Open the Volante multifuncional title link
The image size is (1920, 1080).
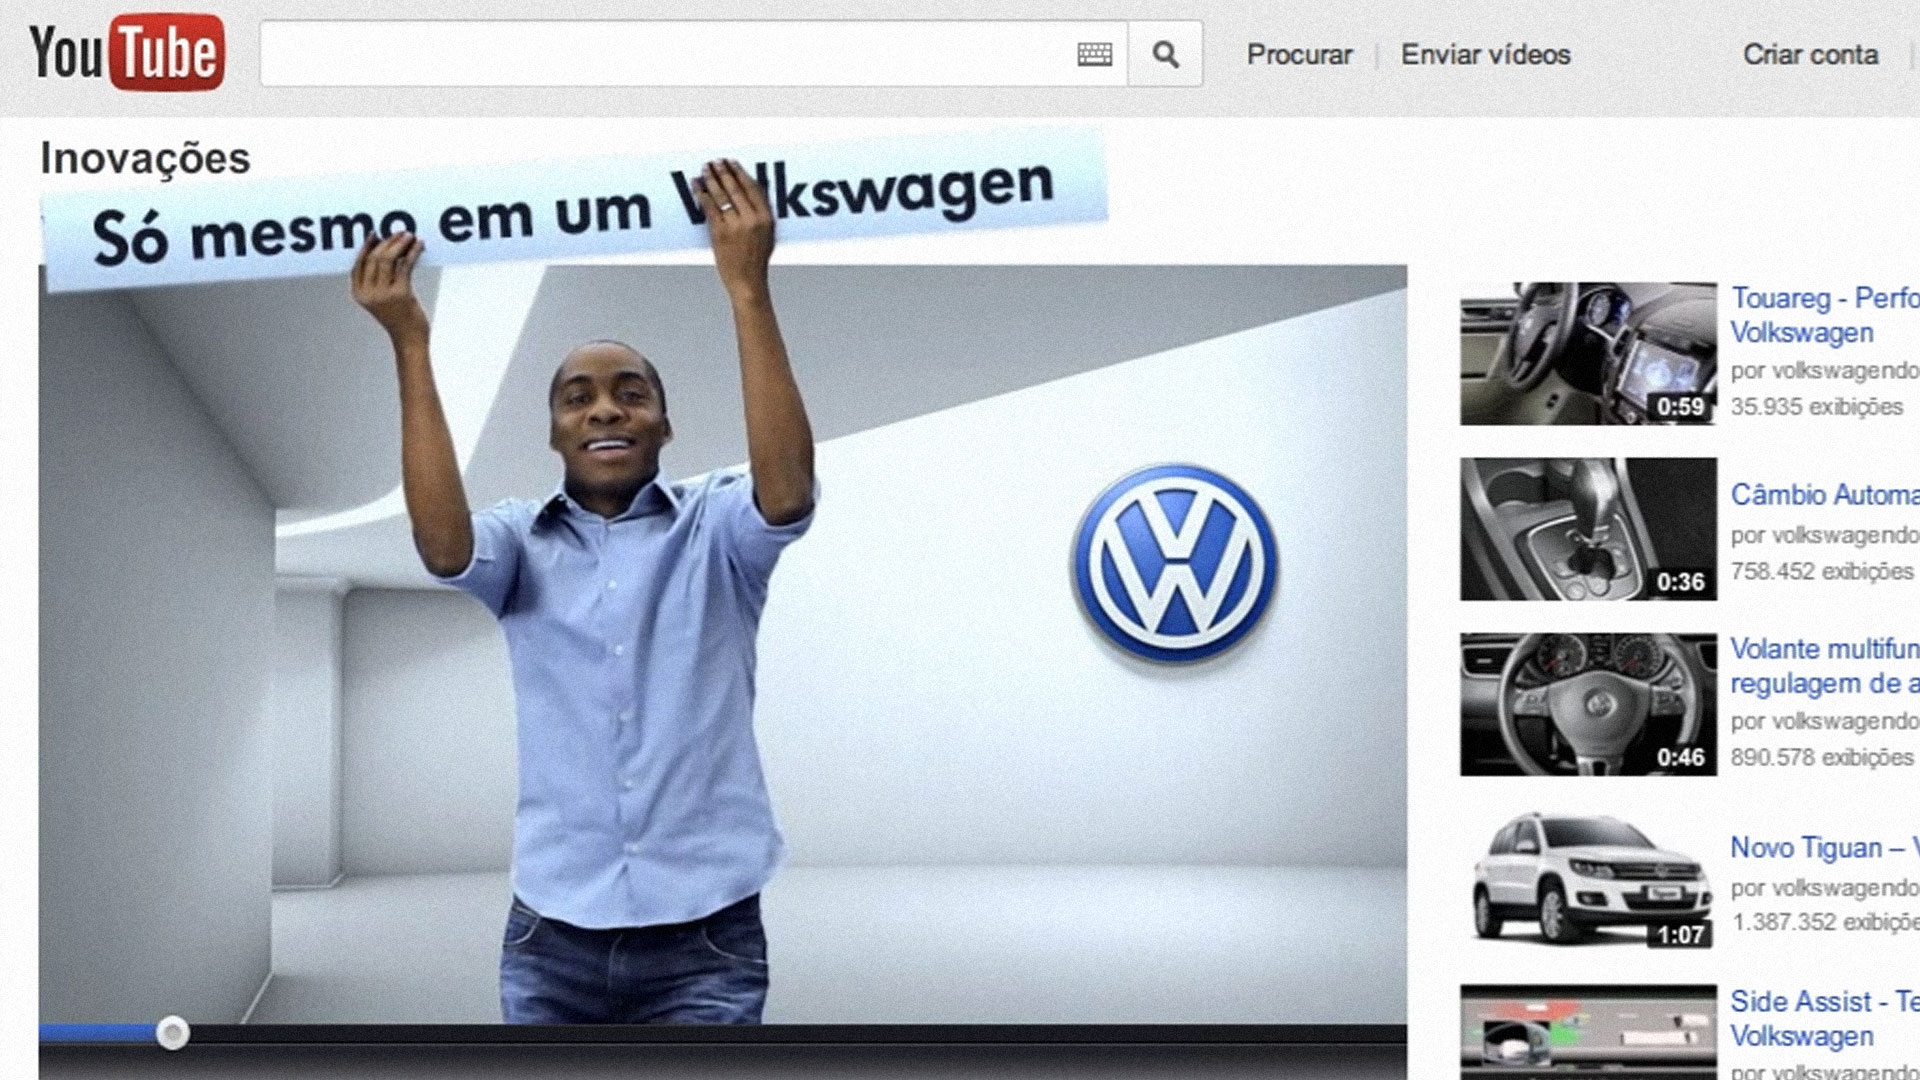pos(1825,666)
